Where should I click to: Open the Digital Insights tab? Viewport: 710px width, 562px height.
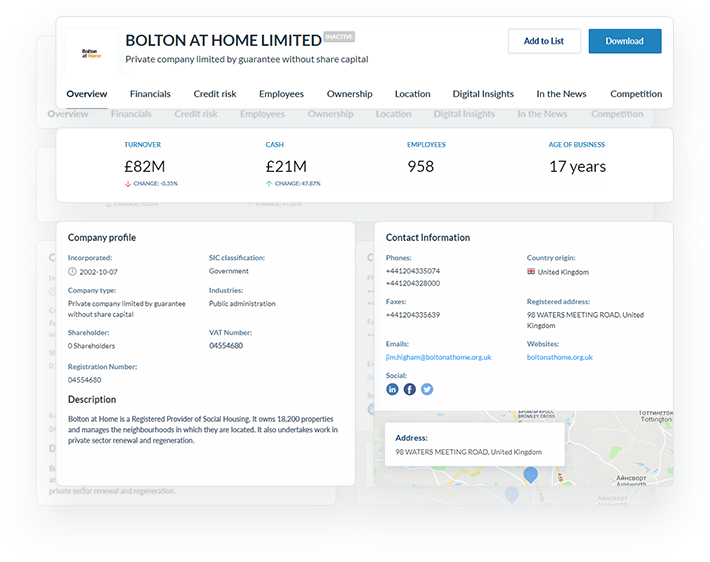click(483, 94)
